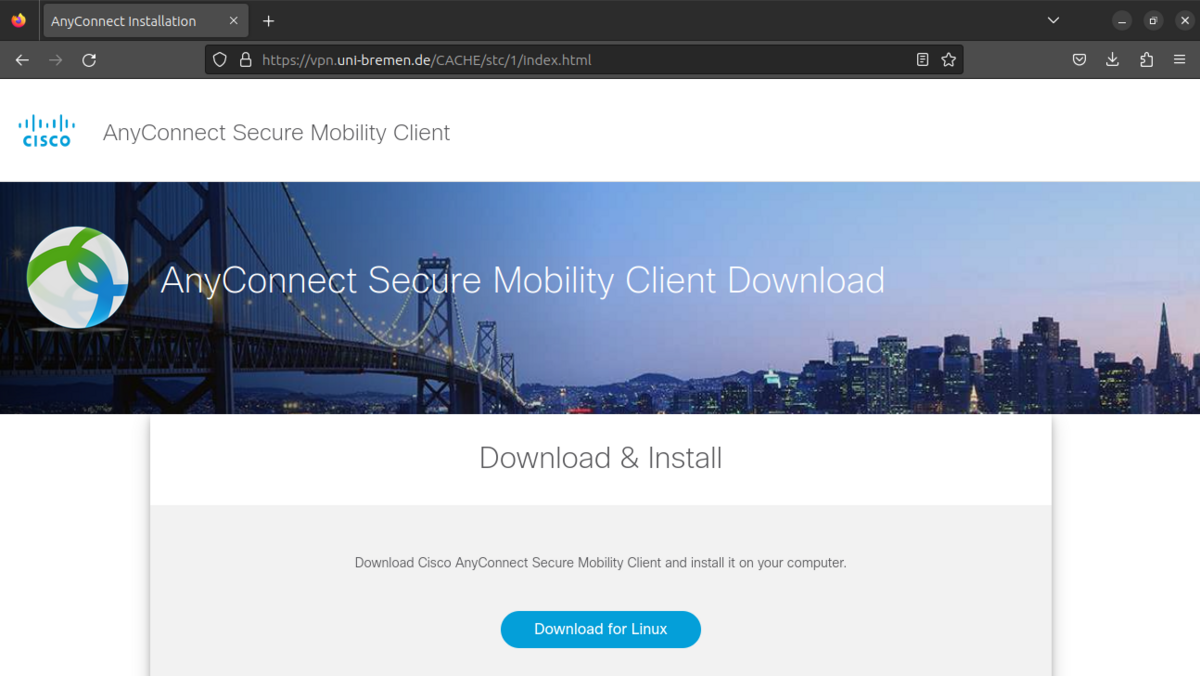Screen dimensions: 1200x676
Task: Open the Pocket save icon
Action: coord(1079,60)
